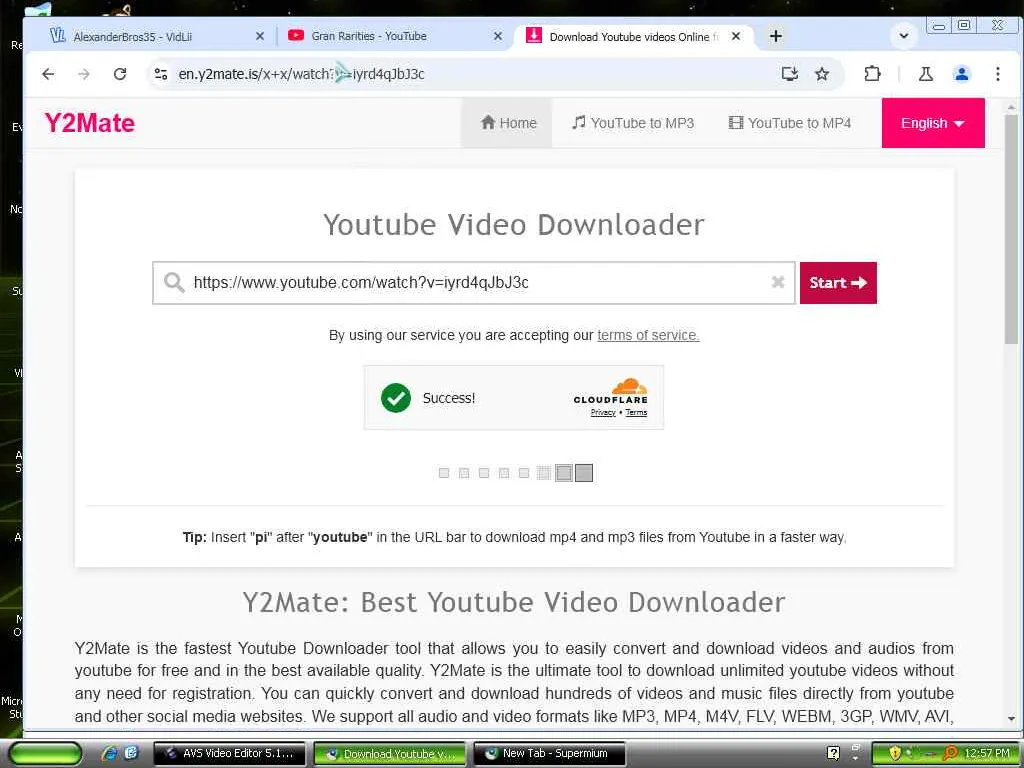
Task: Close the Gran Rarities YouTube tab
Action: tap(498, 37)
